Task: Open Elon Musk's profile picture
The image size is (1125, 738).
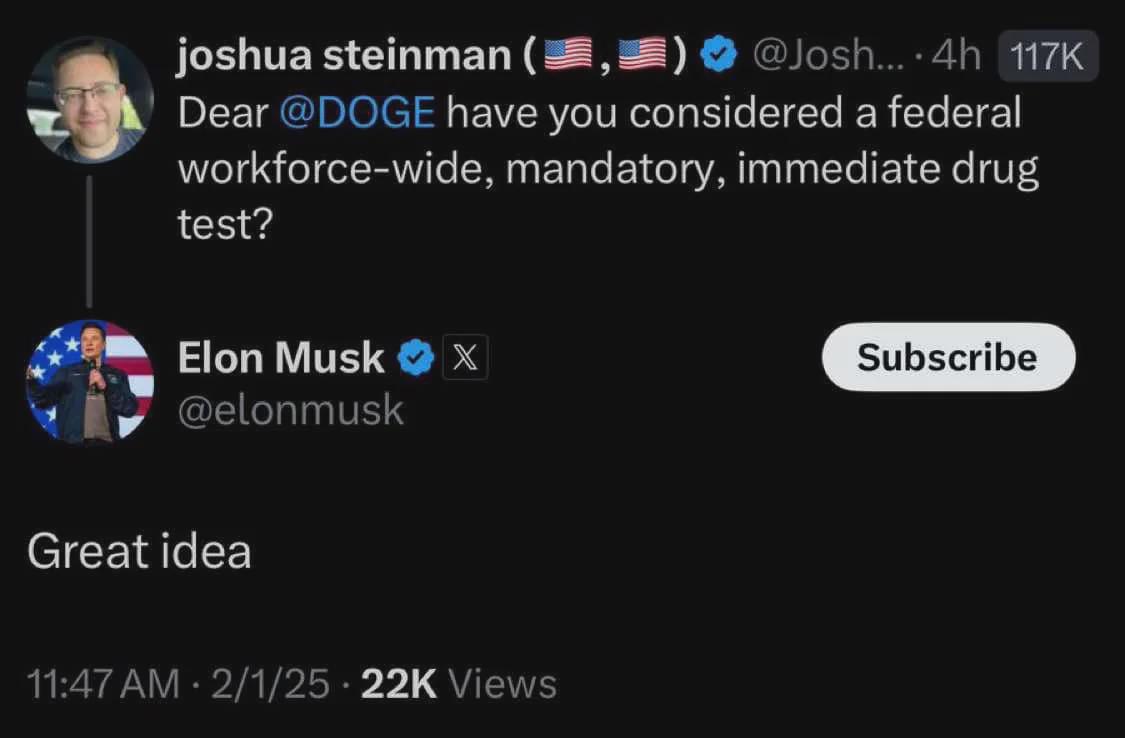Action: click(x=90, y=382)
